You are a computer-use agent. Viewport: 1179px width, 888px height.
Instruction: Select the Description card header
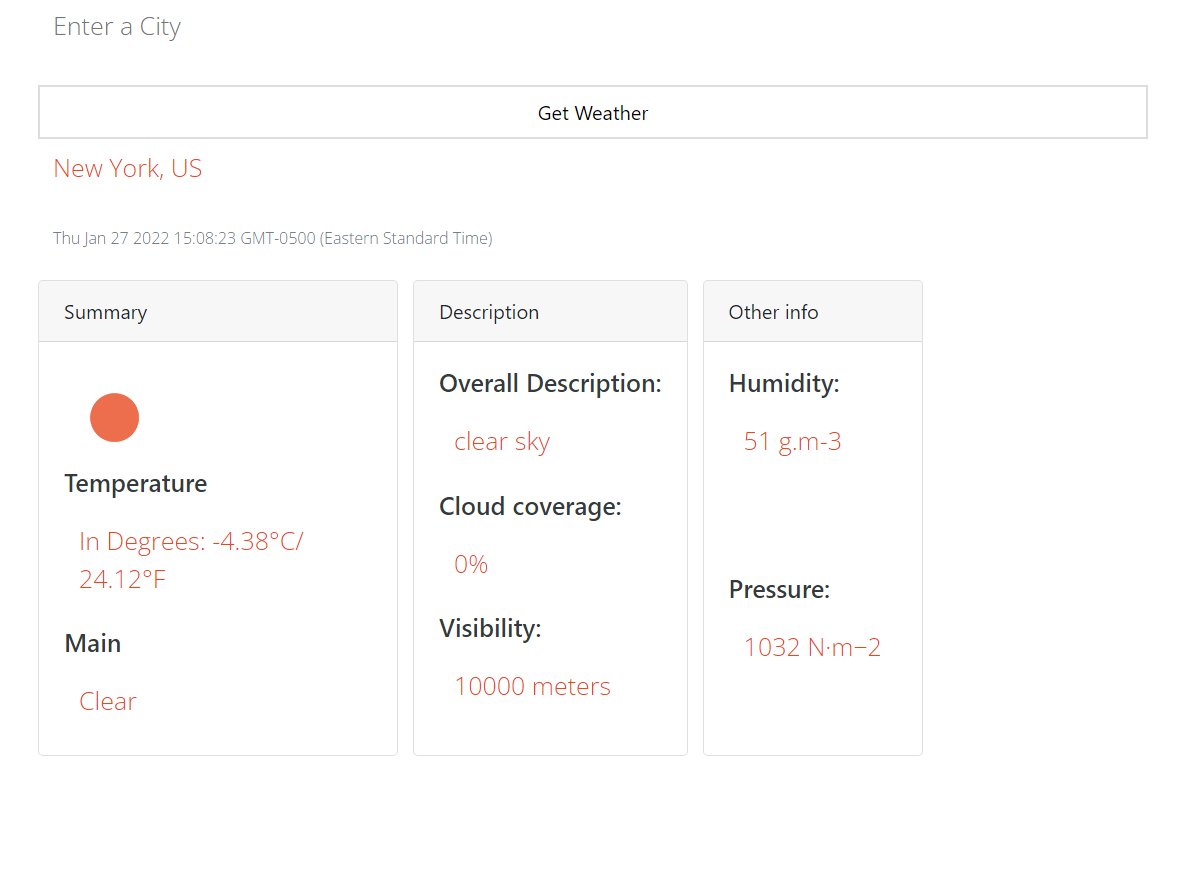(x=489, y=312)
